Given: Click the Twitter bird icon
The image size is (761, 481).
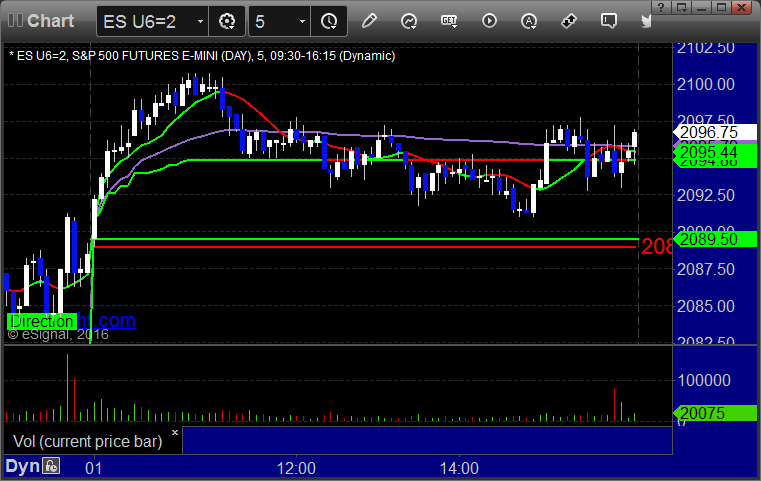Looking at the screenshot, I should click(646, 21).
